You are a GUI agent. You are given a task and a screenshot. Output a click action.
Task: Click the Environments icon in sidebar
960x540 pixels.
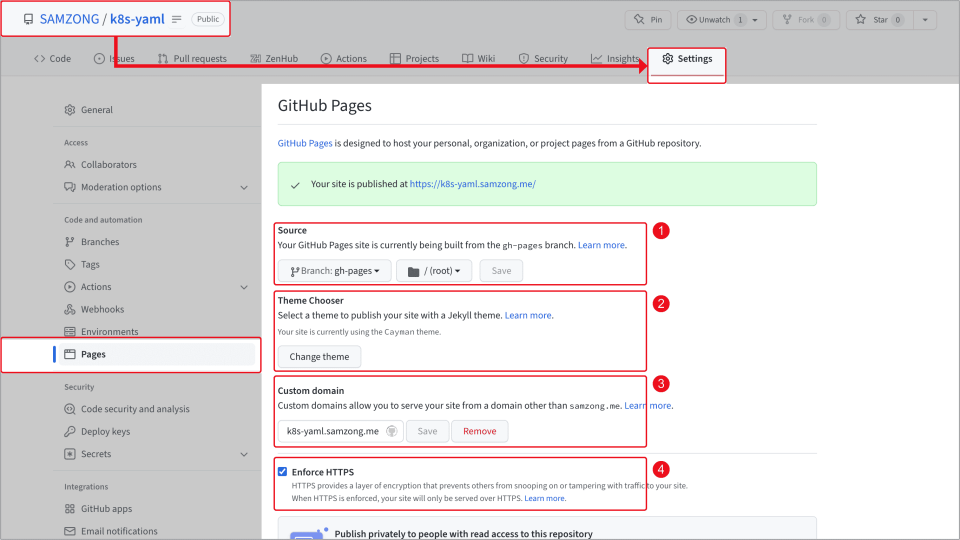click(70, 332)
